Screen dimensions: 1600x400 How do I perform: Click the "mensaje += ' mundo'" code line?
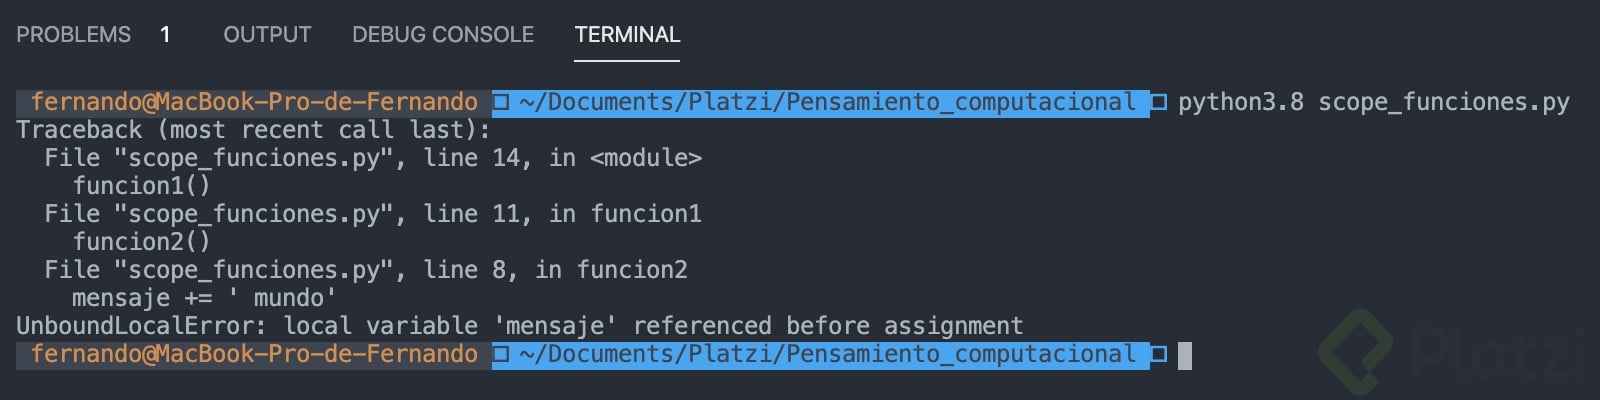(x=204, y=298)
